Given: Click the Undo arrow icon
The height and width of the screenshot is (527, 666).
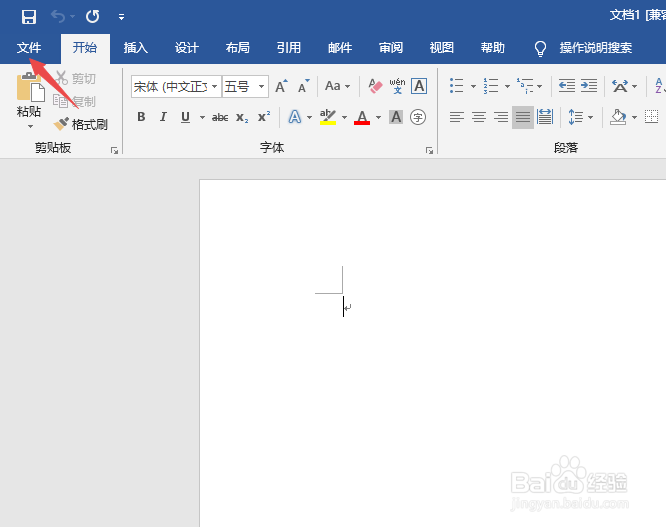Looking at the screenshot, I should [58, 17].
